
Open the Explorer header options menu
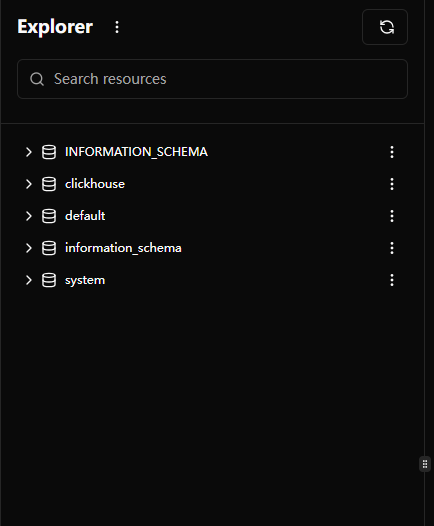click(117, 27)
